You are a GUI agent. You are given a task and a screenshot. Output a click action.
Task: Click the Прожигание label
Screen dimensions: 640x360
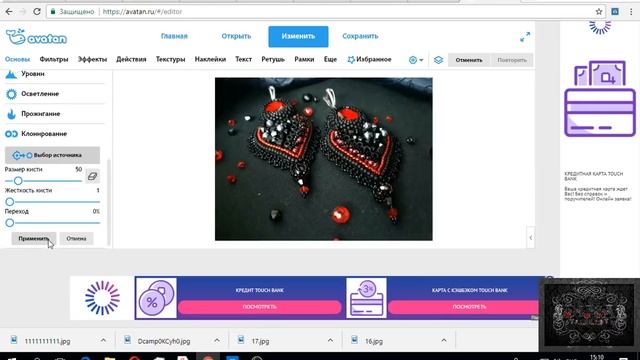[41, 114]
